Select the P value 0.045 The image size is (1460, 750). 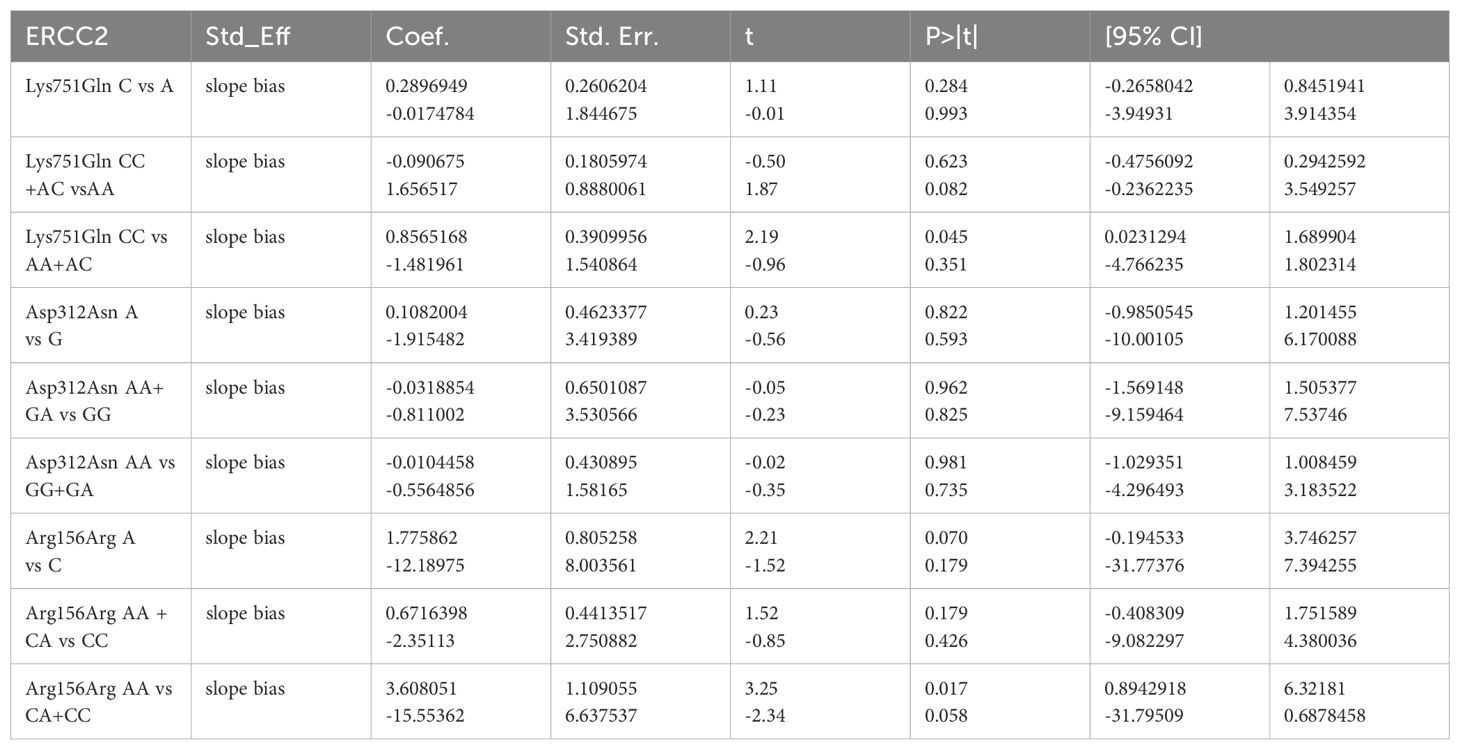pos(946,238)
